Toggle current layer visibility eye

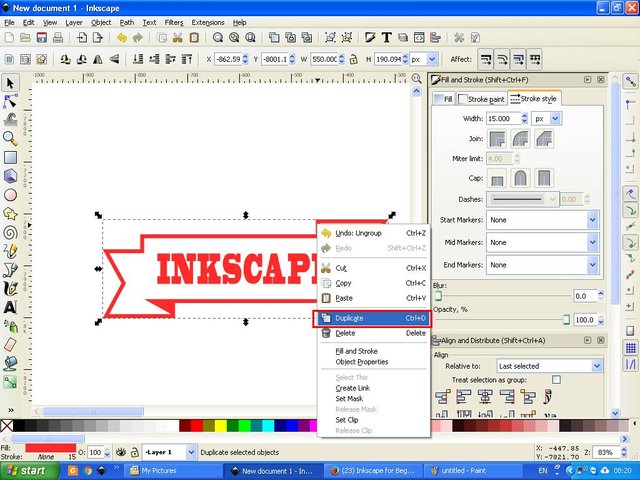point(120,452)
